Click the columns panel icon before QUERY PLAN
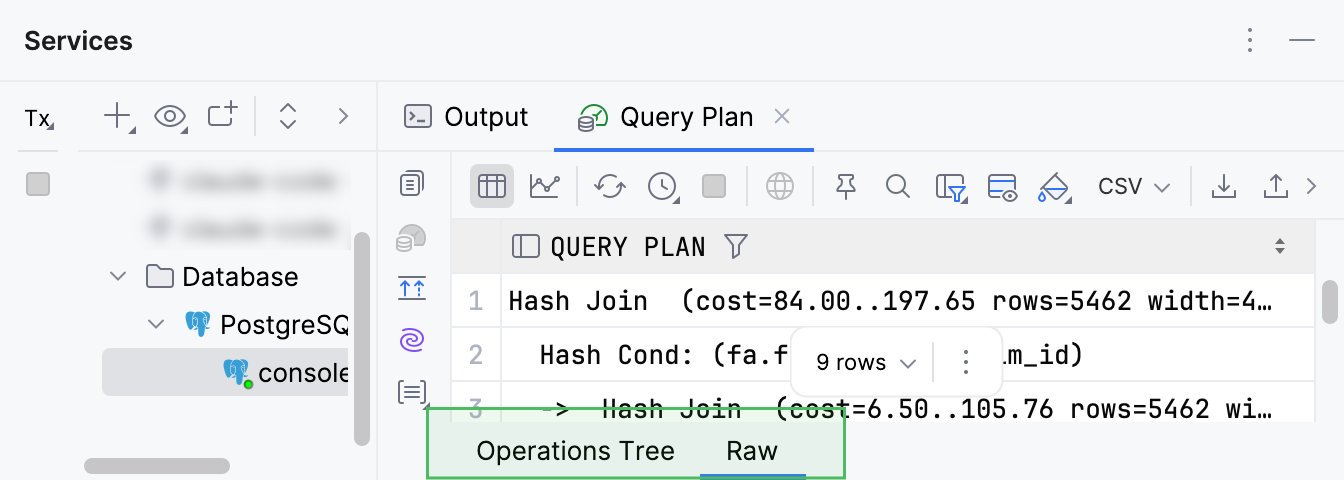 point(526,246)
